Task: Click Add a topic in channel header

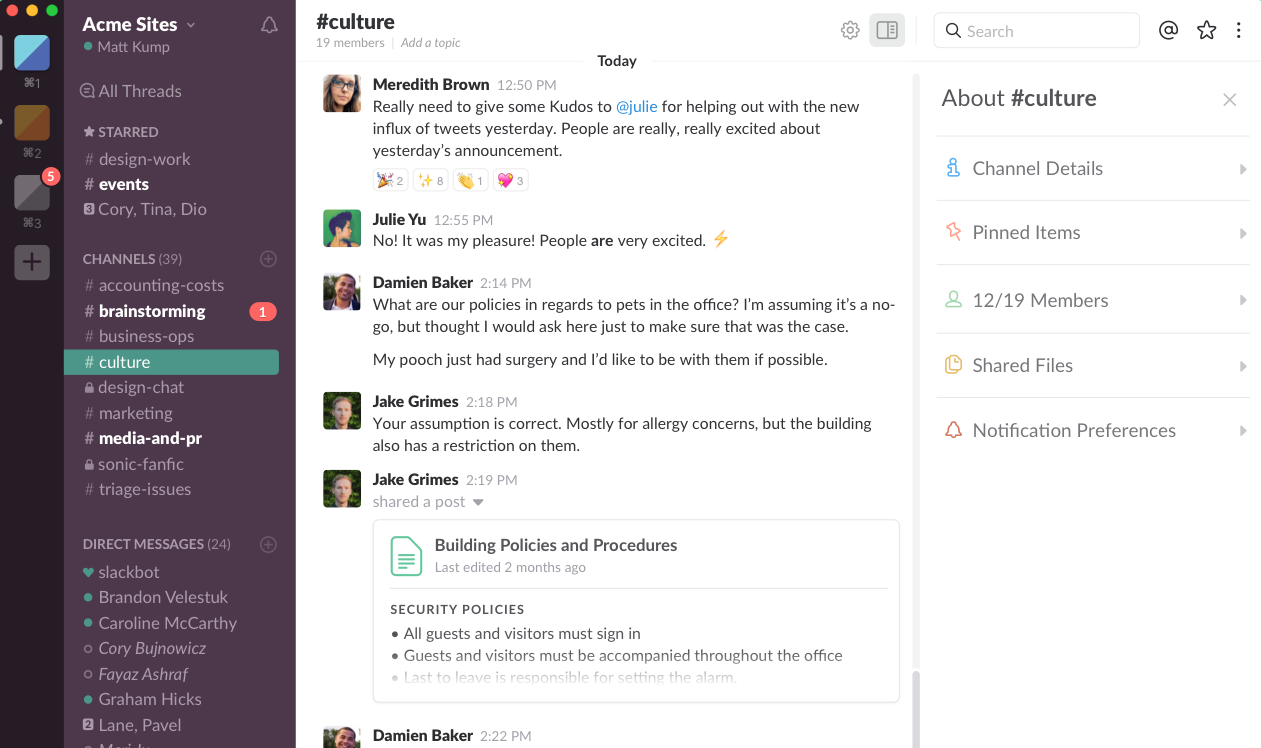Action: [431, 43]
